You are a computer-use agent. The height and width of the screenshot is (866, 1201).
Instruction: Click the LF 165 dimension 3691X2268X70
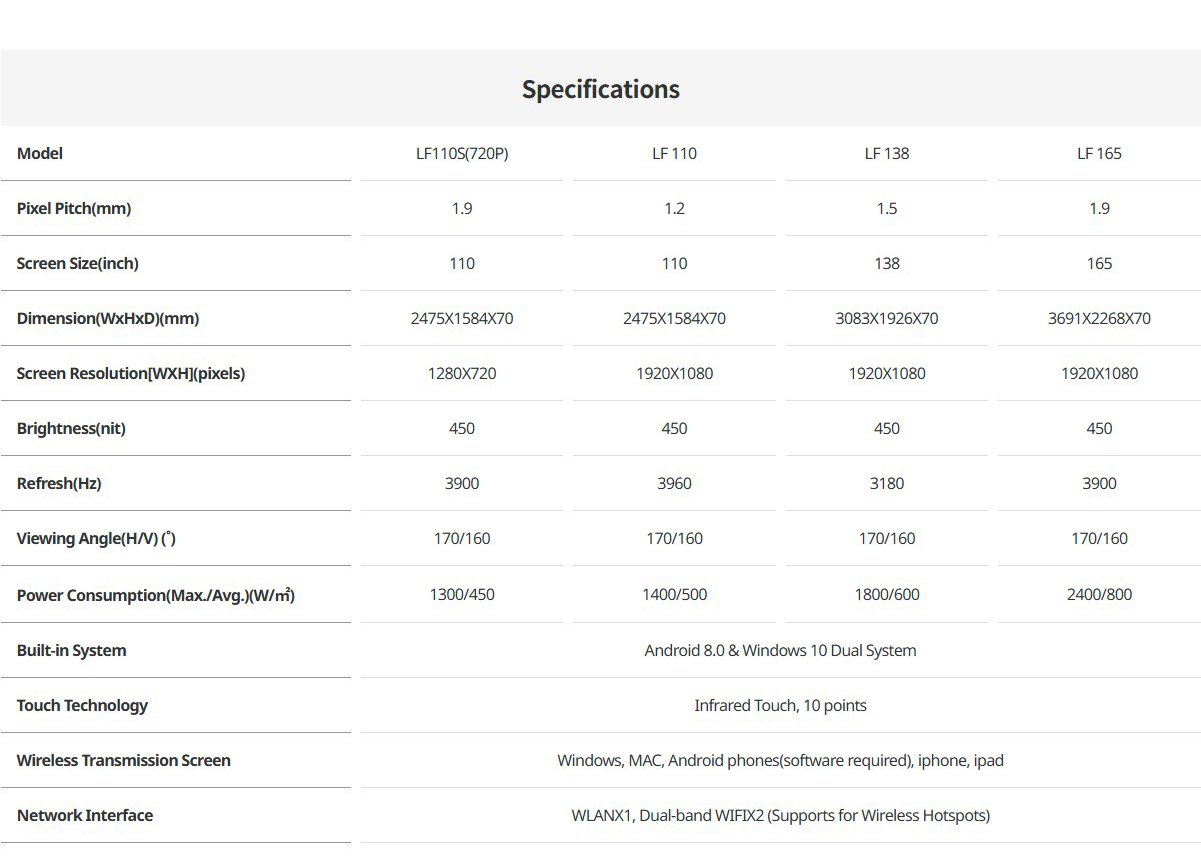coord(1099,318)
